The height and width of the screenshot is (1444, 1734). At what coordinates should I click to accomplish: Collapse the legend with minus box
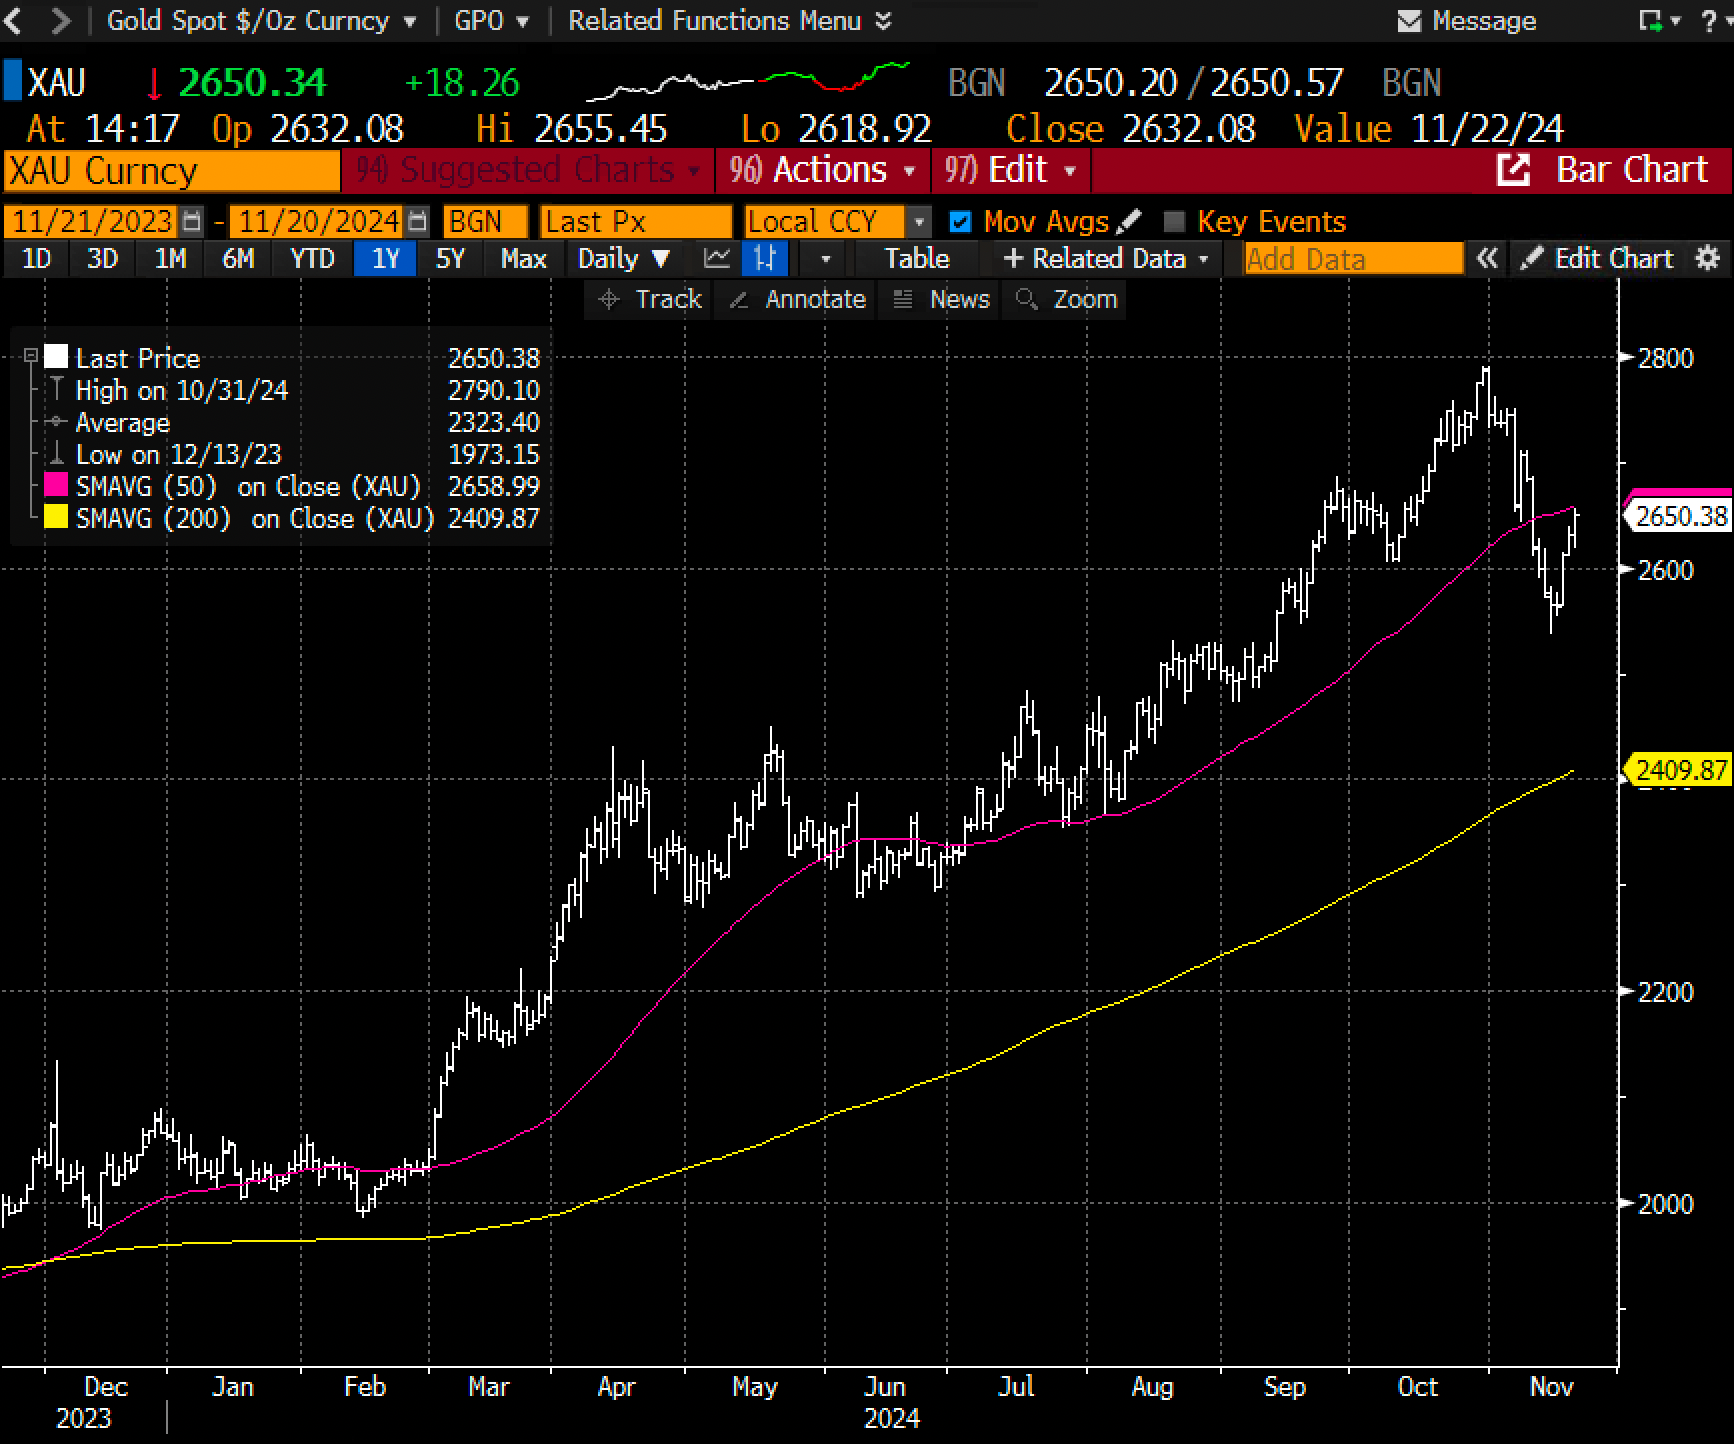(x=31, y=356)
